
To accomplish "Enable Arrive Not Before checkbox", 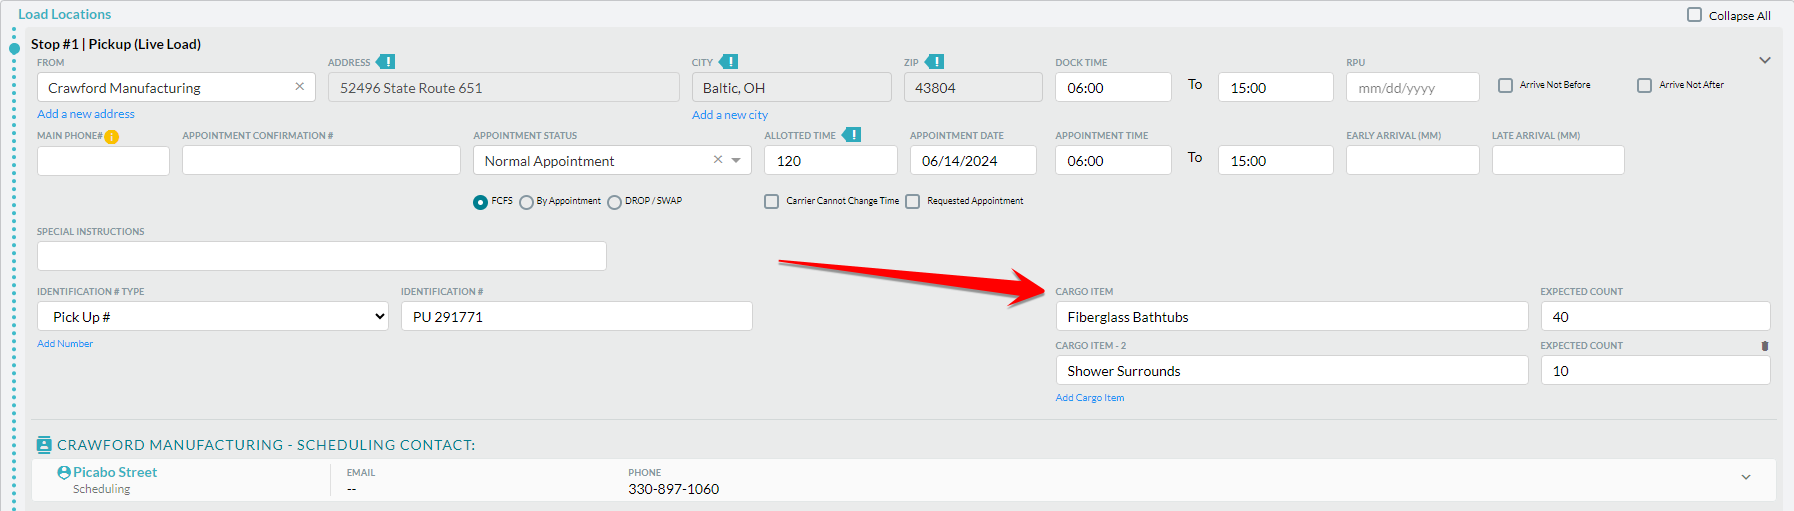I will (x=1505, y=86).
